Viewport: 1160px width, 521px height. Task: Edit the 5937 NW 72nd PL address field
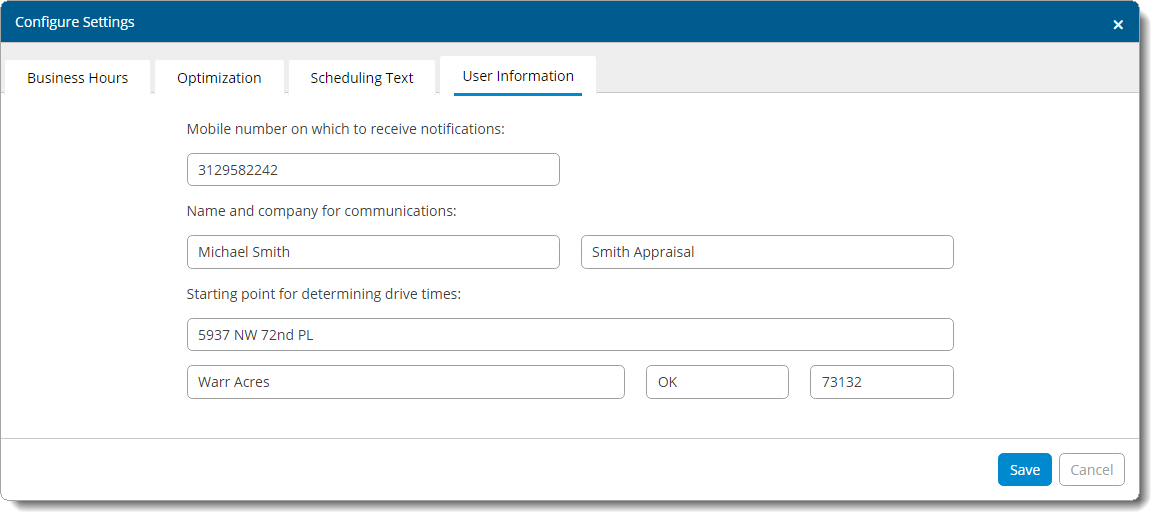pyautogui.click(x=569, y=335)
